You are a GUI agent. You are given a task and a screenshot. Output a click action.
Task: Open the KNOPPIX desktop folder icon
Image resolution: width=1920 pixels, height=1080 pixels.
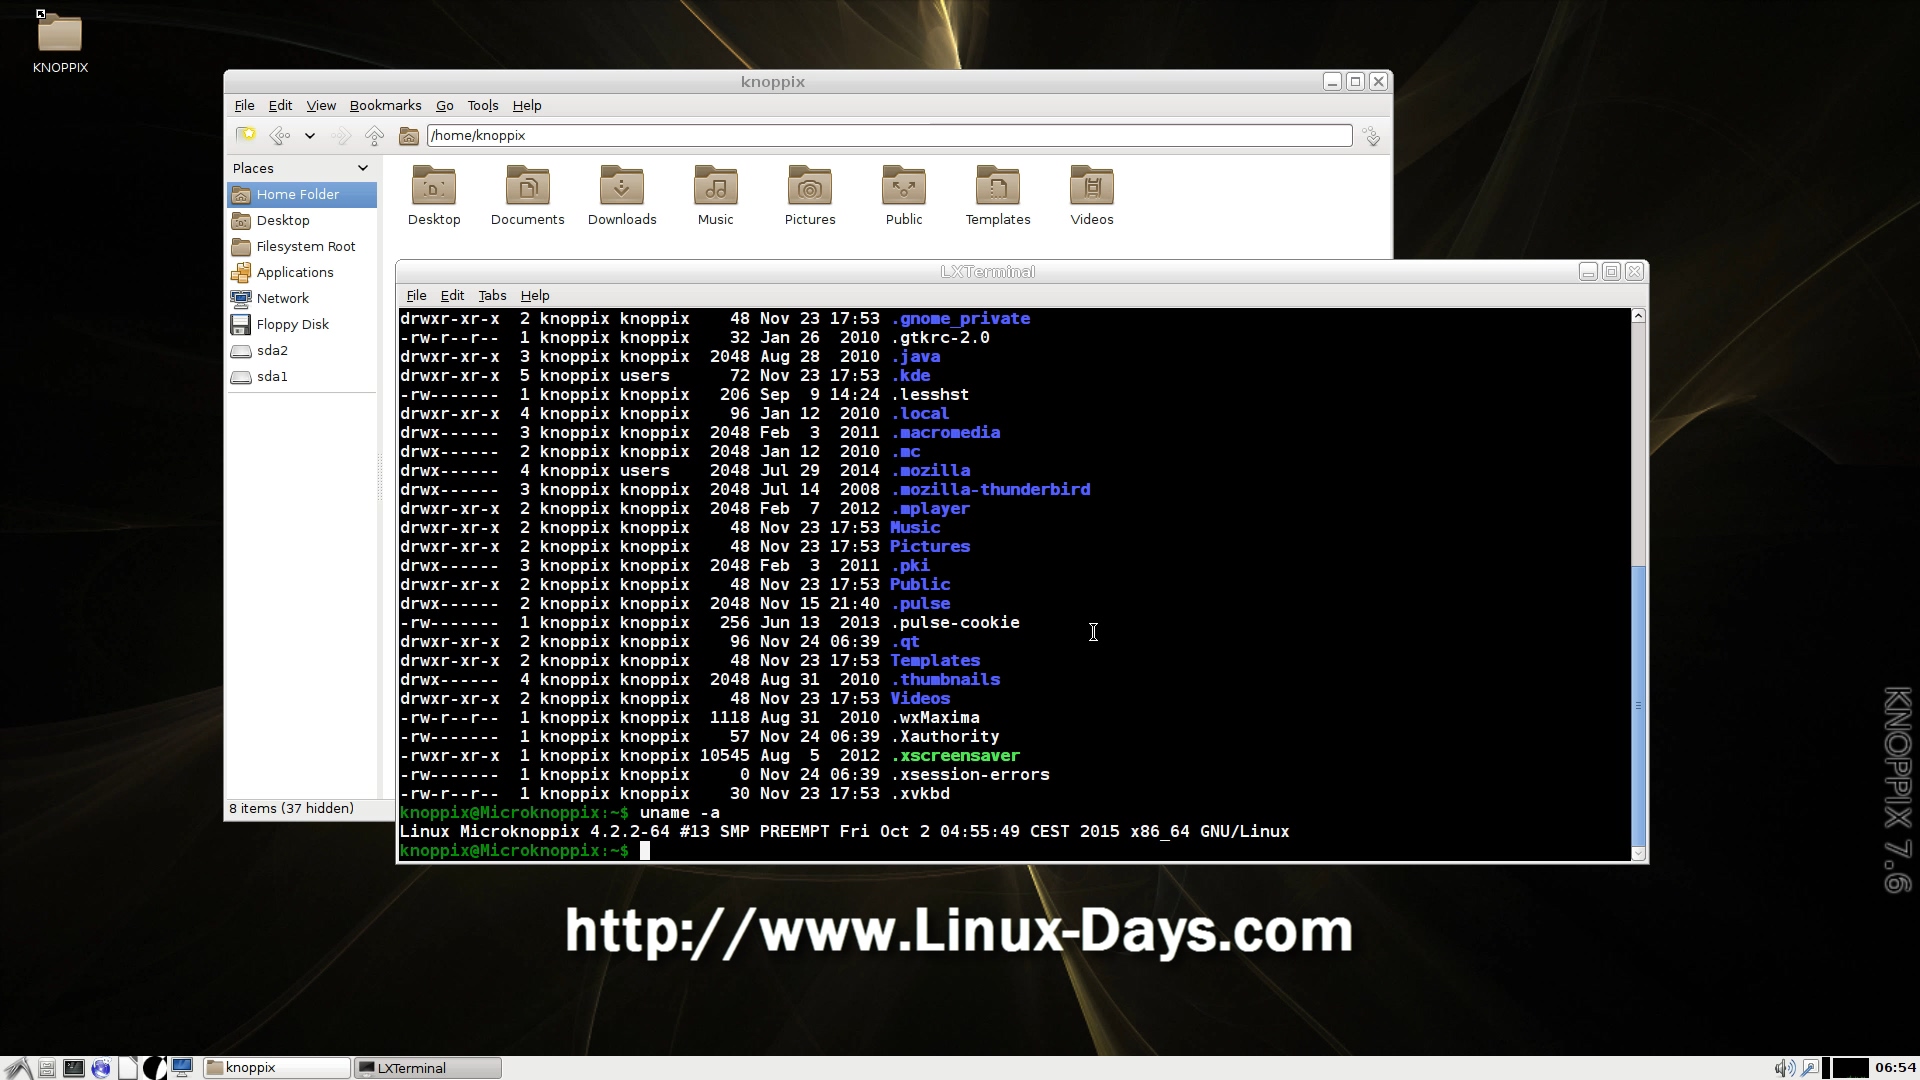(x=60, y=34)
